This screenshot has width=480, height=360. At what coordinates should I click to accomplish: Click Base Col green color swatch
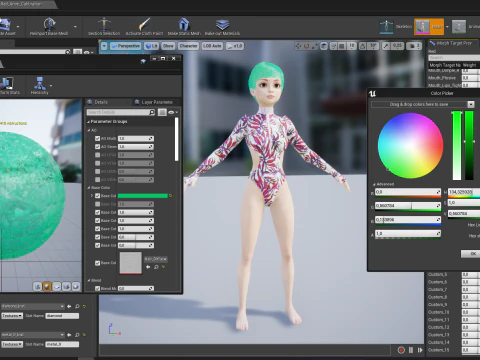(143, 196)
